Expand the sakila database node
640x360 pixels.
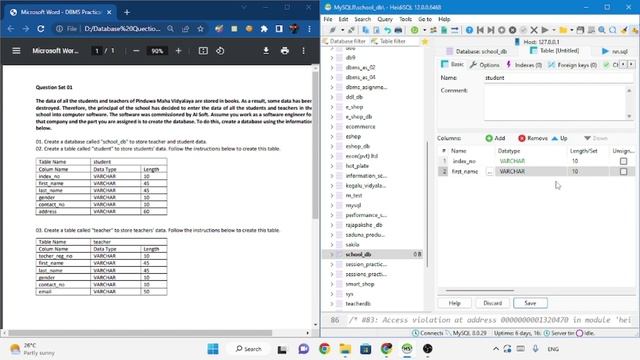point(332,244)
